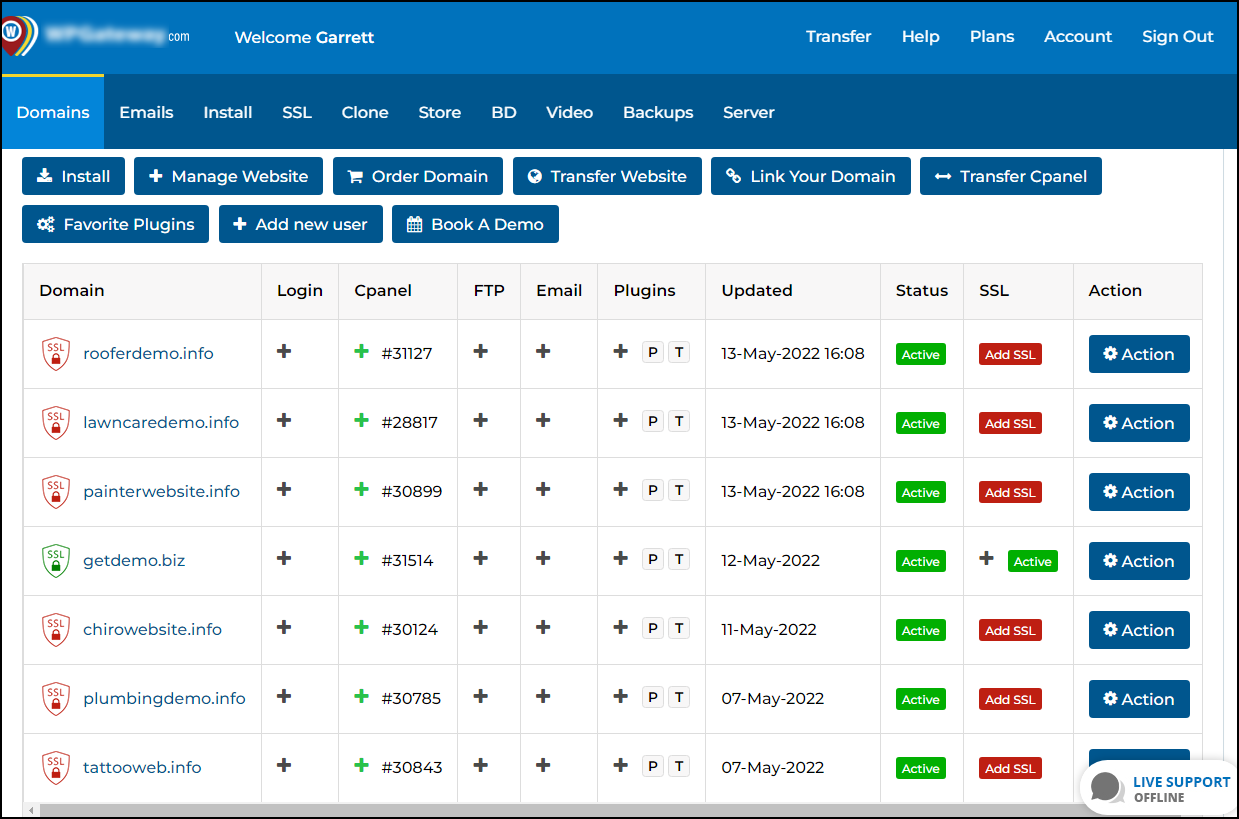
Task: Switch to the Backups tab
Action: tap(658, 112)
